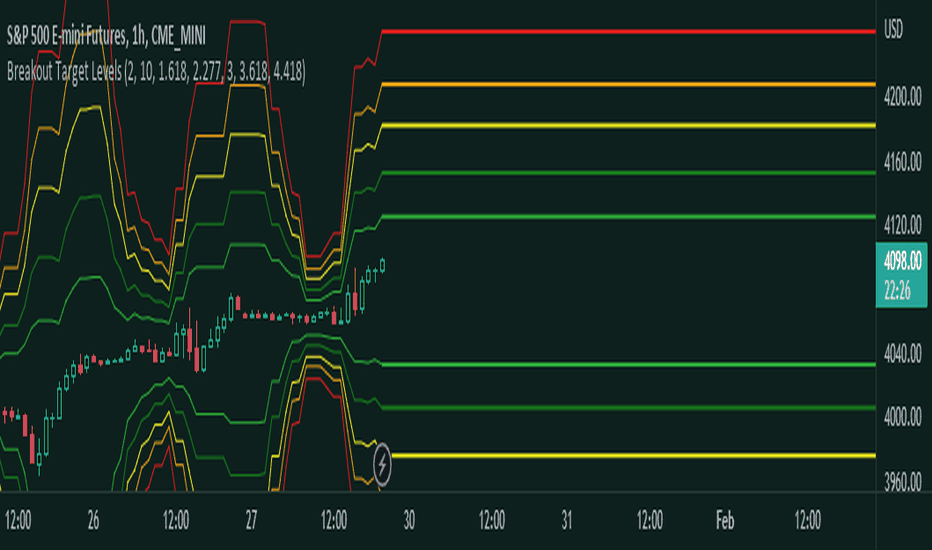Select the green target line near 4120

tap(629, 217)
